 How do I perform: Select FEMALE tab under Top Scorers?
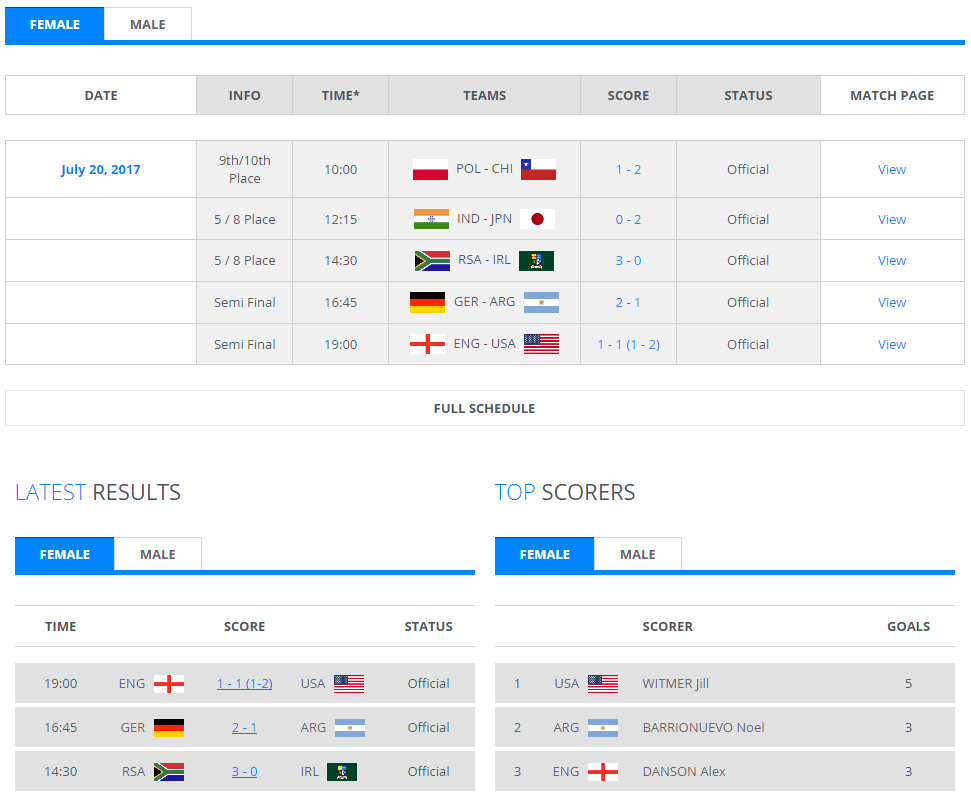tap(544, 554)
